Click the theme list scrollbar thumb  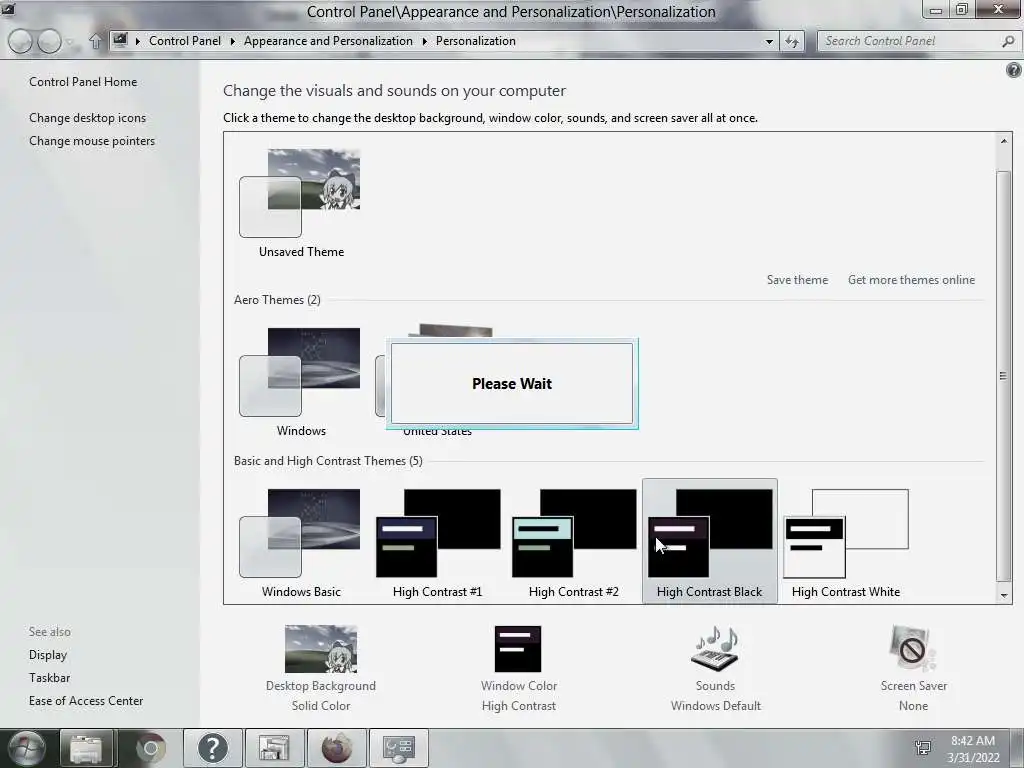click(x=1004, y=375)
